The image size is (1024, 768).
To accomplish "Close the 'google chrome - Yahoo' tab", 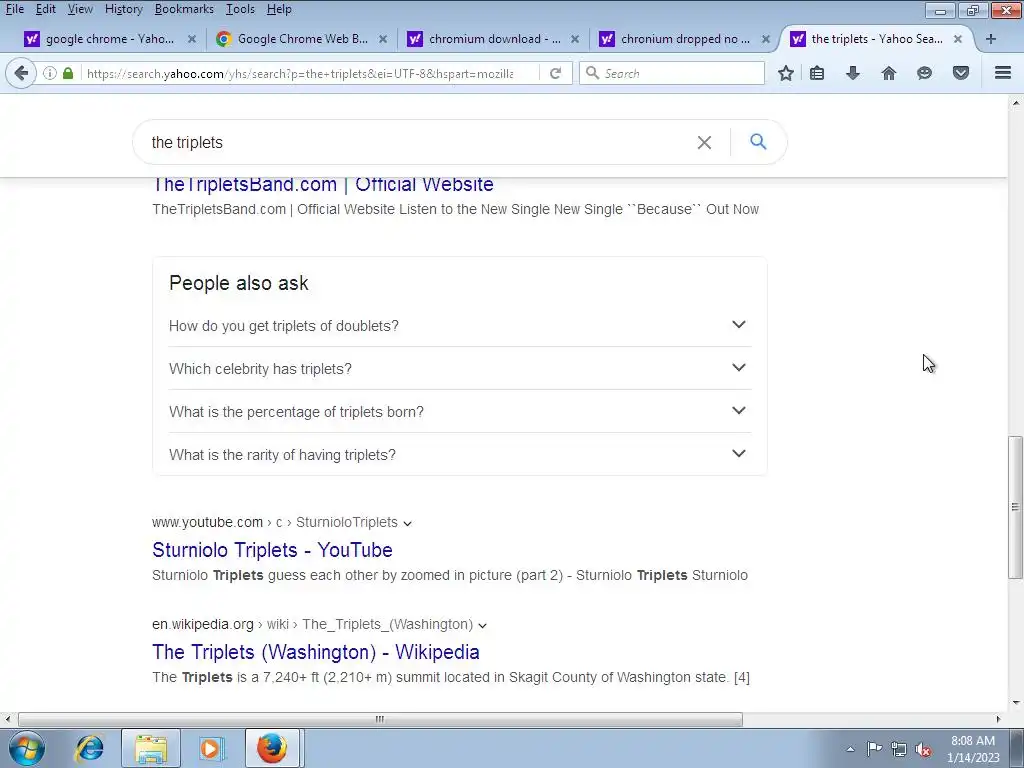I will point(191,39).
